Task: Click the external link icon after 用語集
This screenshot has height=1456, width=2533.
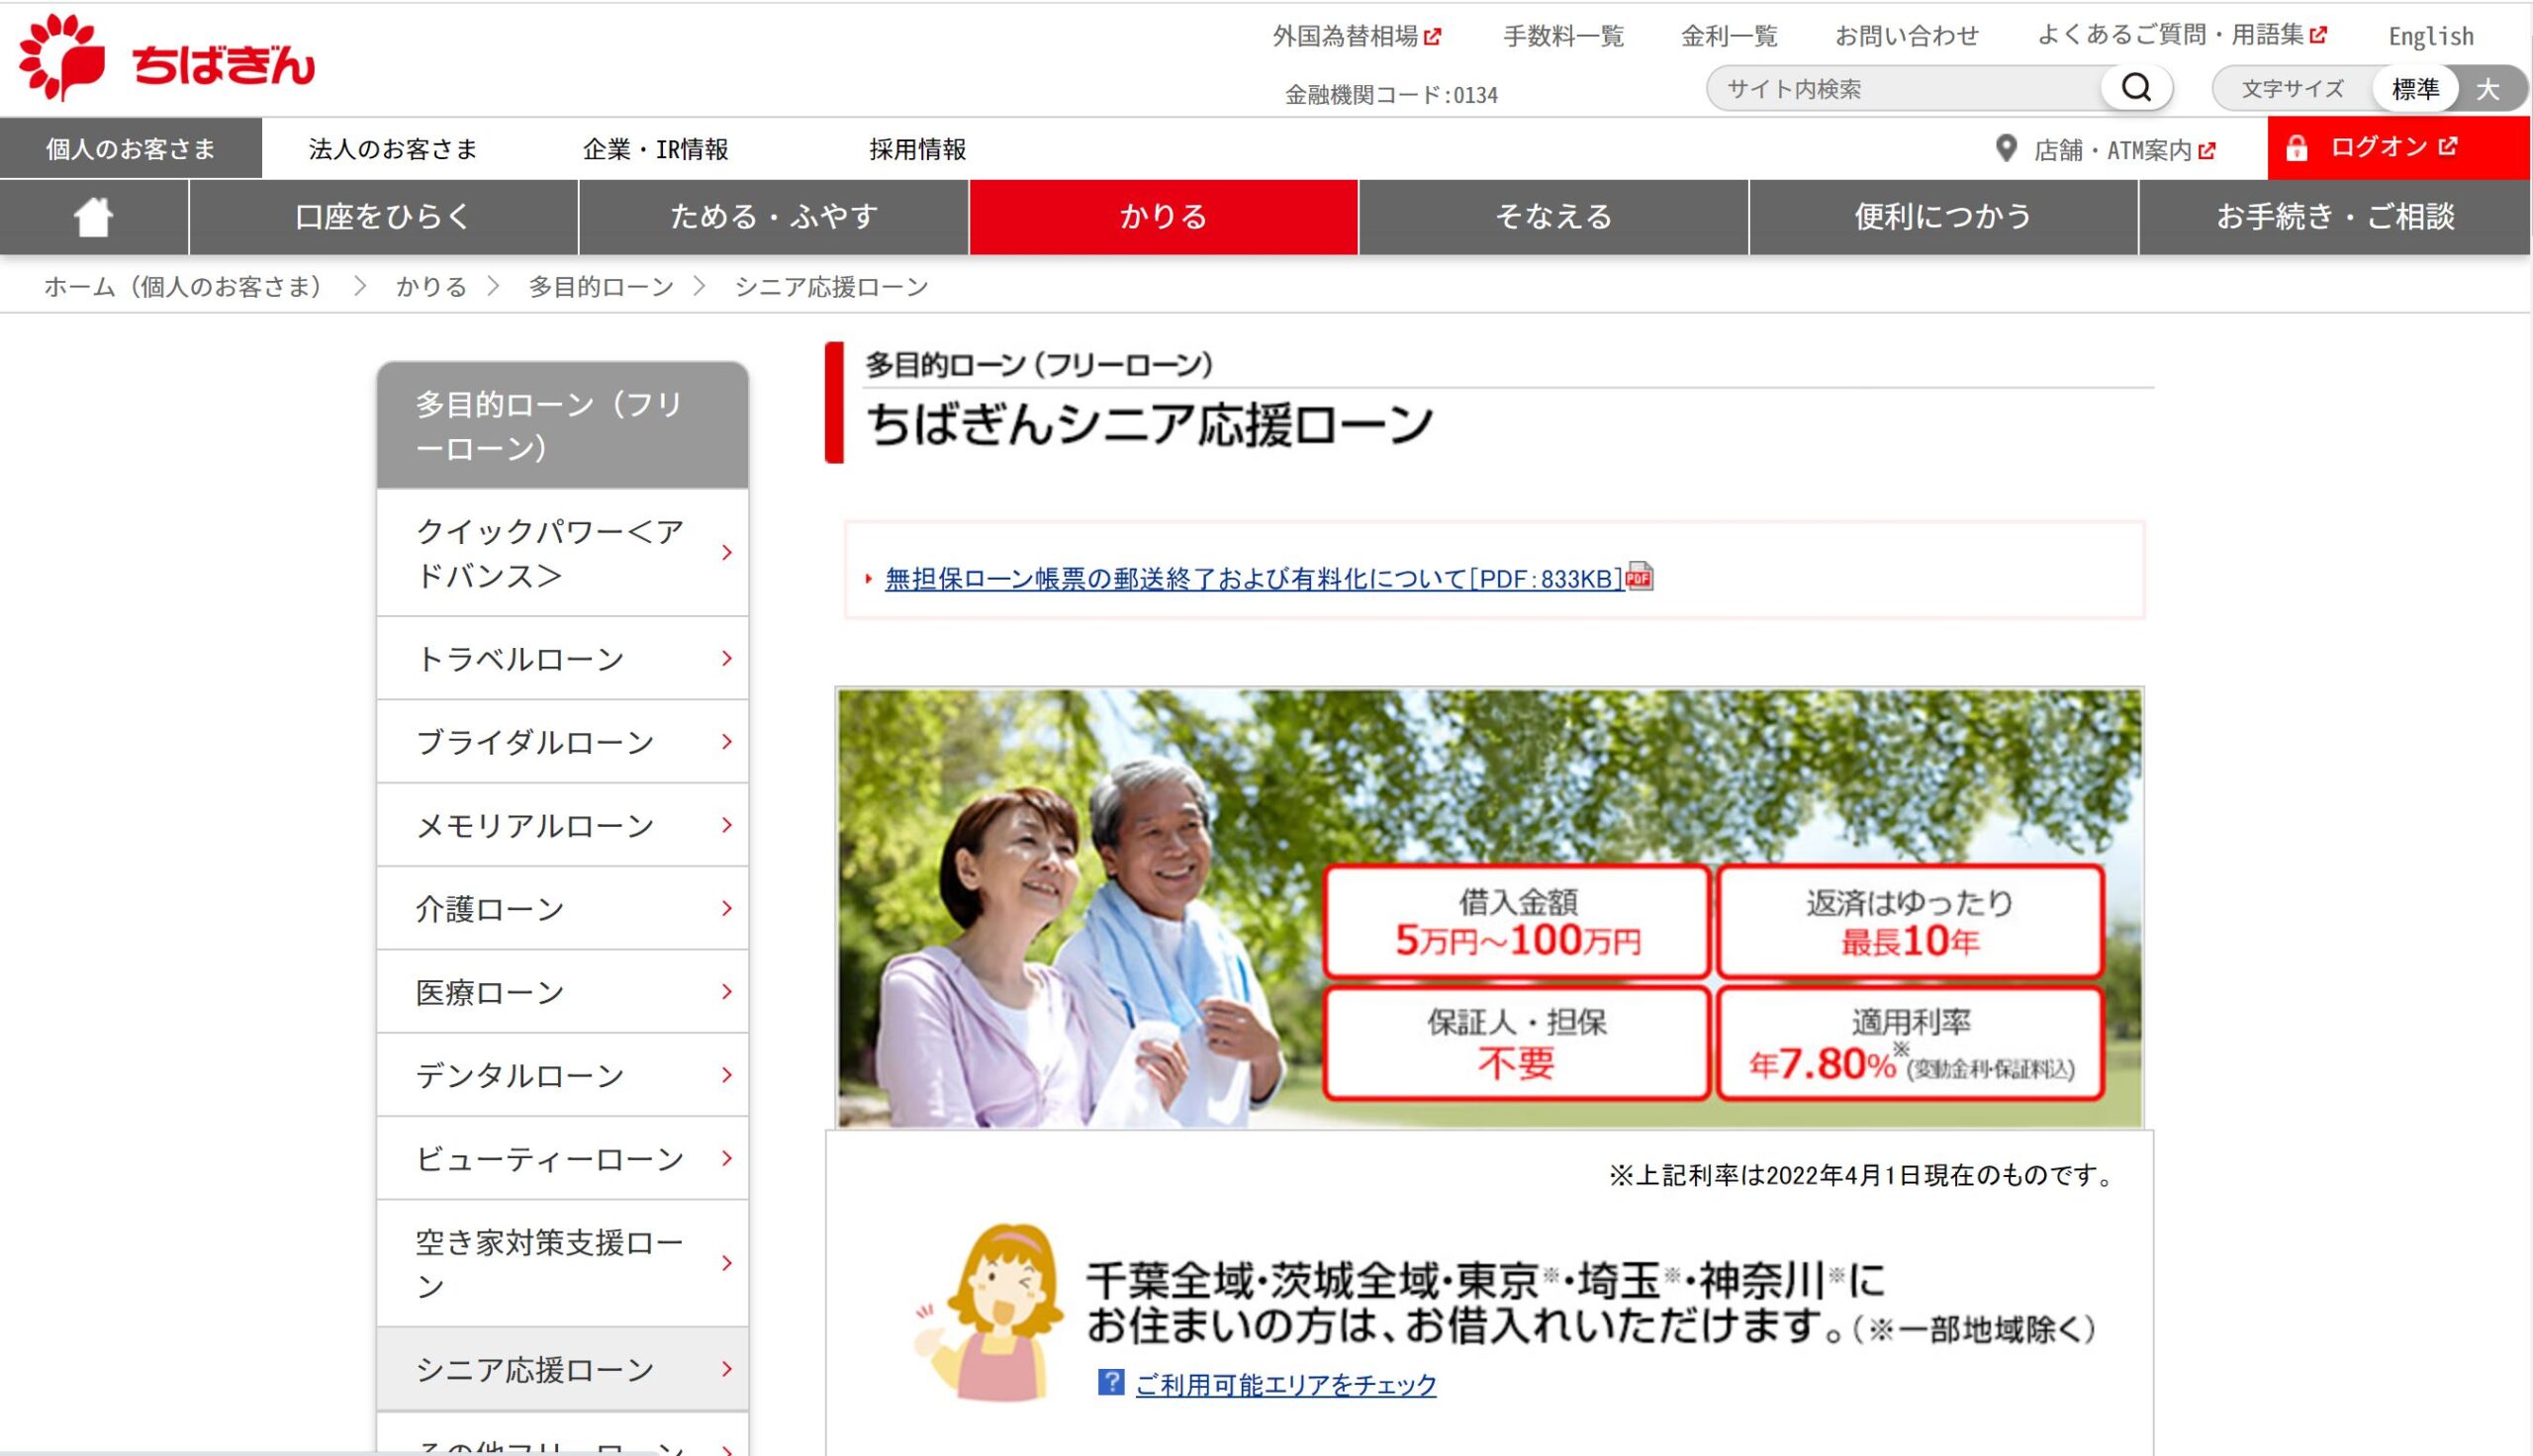Action: coord(2318,35)
